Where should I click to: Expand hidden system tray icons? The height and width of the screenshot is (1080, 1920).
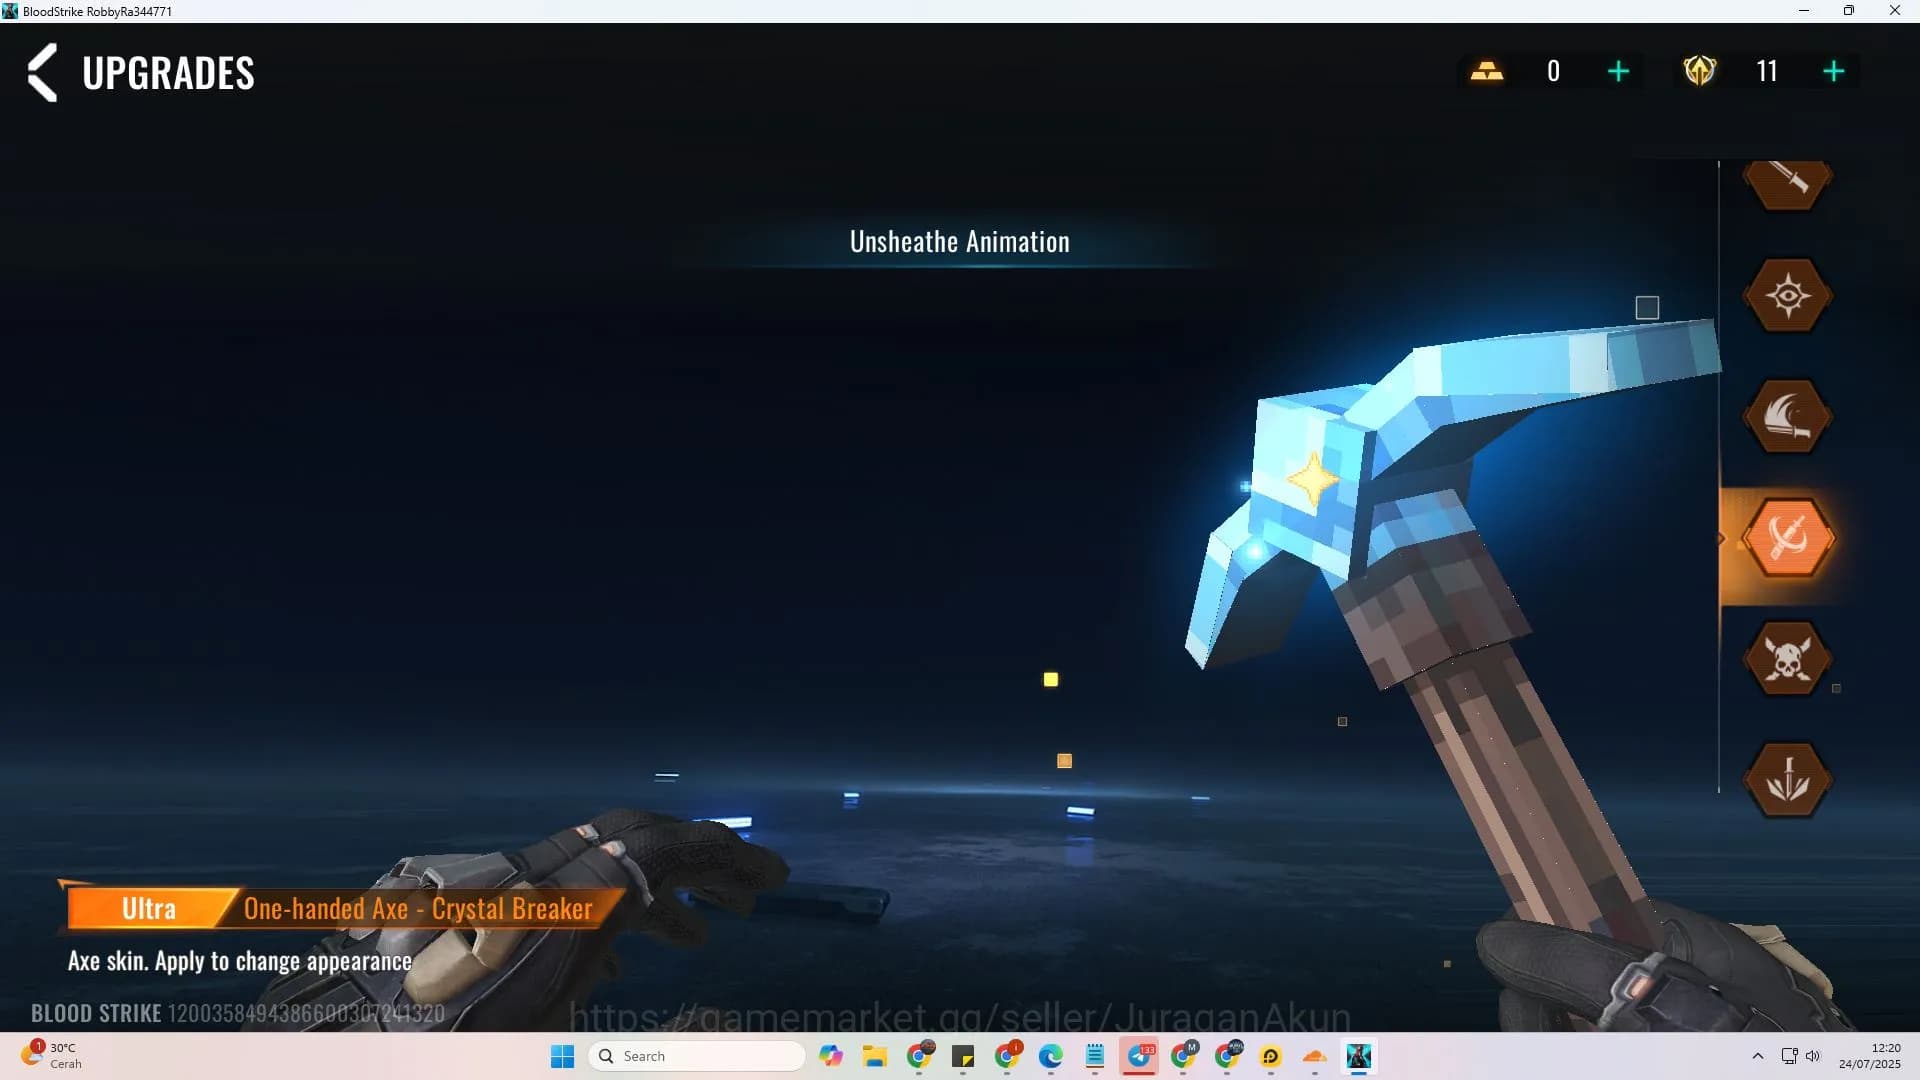point(1757,1055)
